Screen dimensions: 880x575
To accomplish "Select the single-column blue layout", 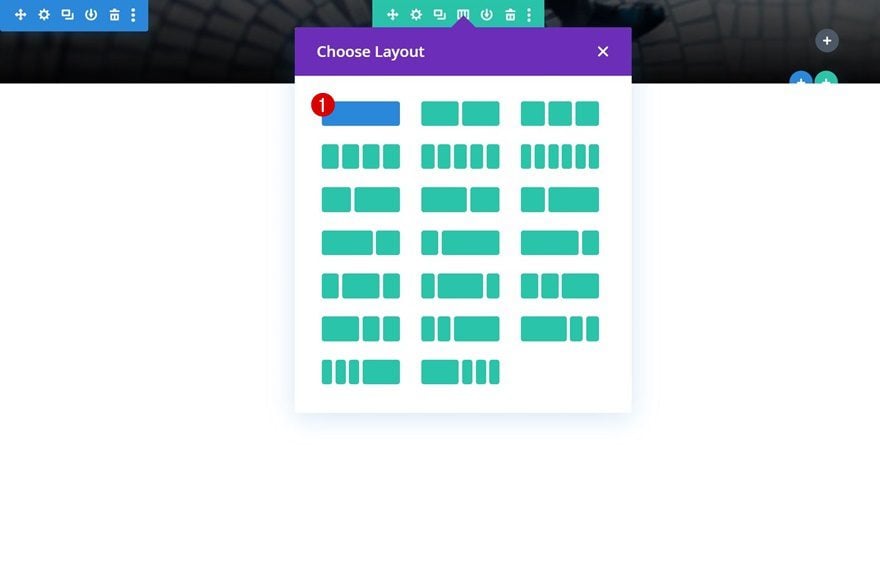I will click(x=361, y=113).
